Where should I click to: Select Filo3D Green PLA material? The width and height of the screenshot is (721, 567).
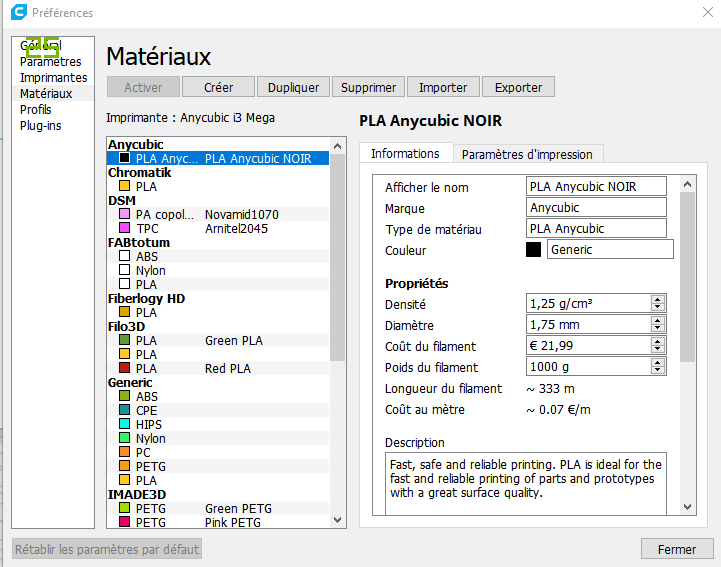click(218, 340)
